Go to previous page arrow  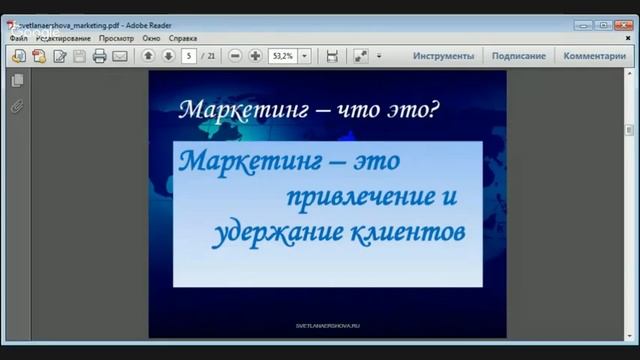148,56
